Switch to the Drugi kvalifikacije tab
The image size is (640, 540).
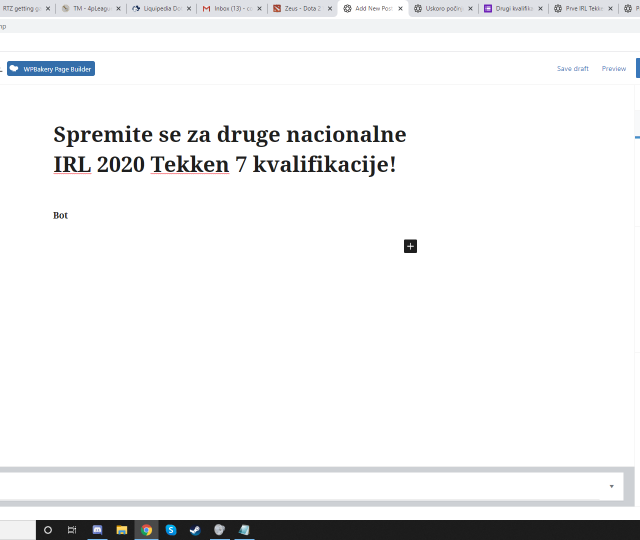[x=512, y=8]
